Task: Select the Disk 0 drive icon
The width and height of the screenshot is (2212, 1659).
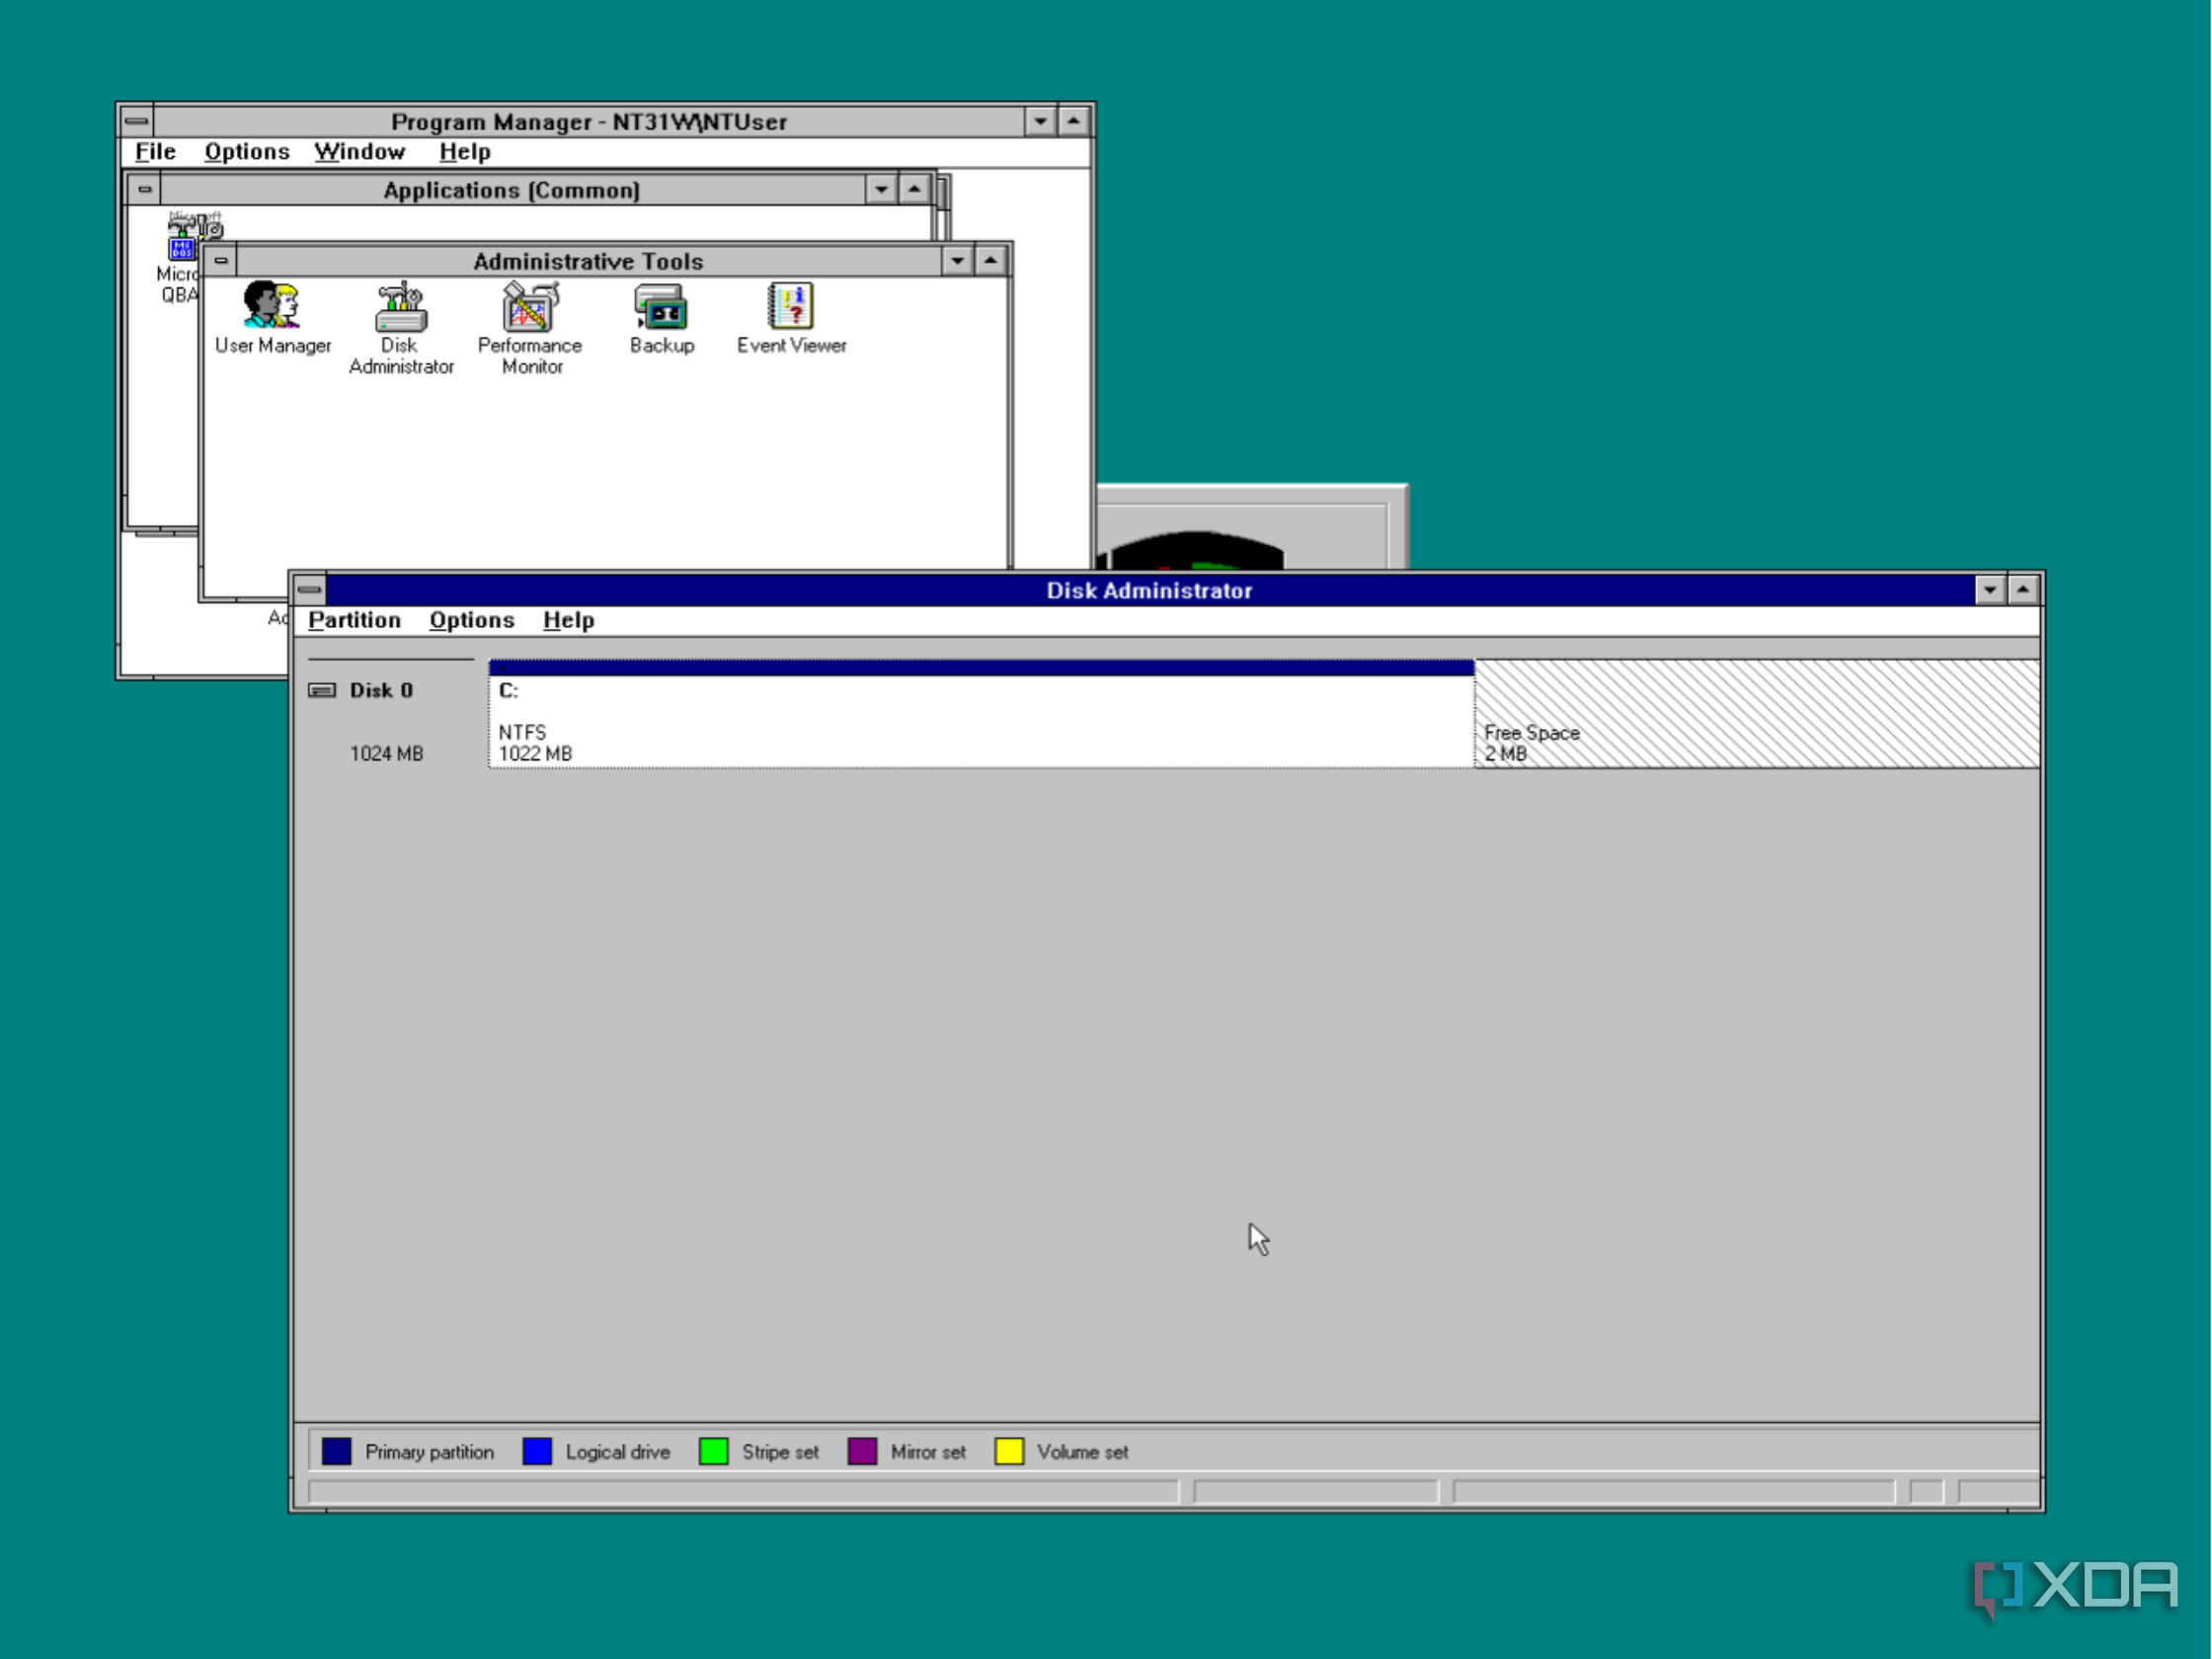Action: pos(321,691)
